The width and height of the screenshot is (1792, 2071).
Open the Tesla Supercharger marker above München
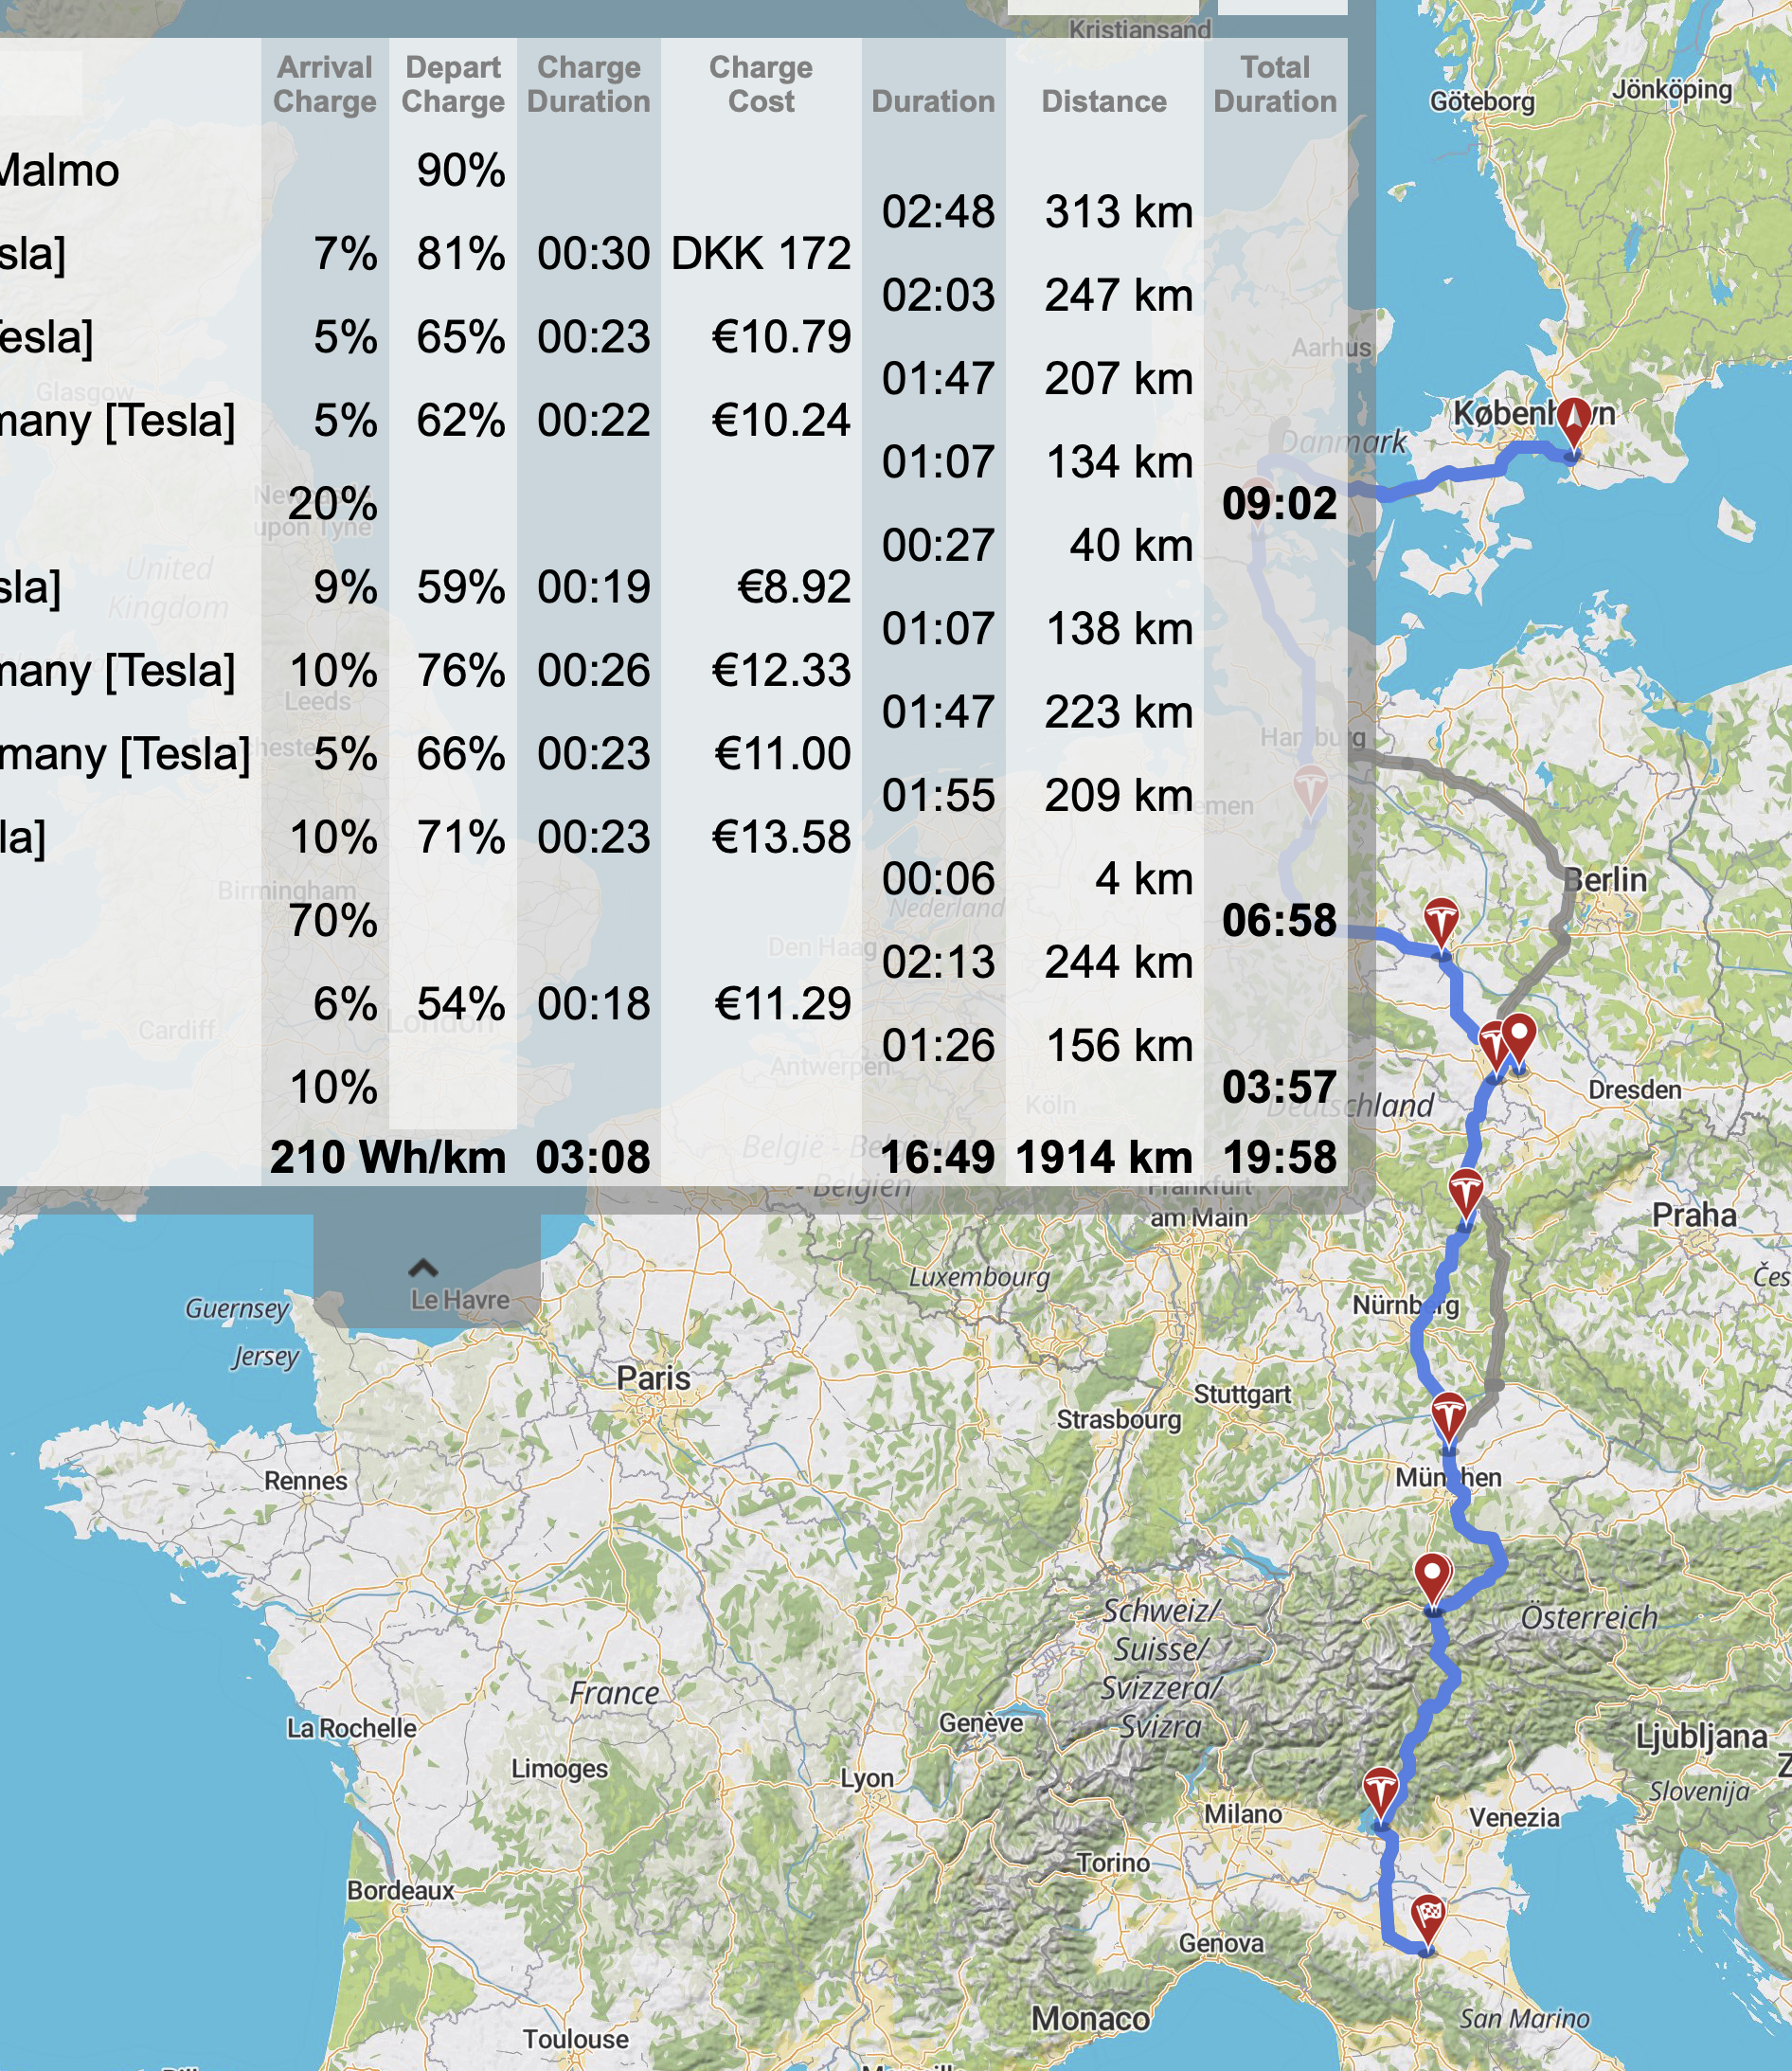pos(1448,1420)
